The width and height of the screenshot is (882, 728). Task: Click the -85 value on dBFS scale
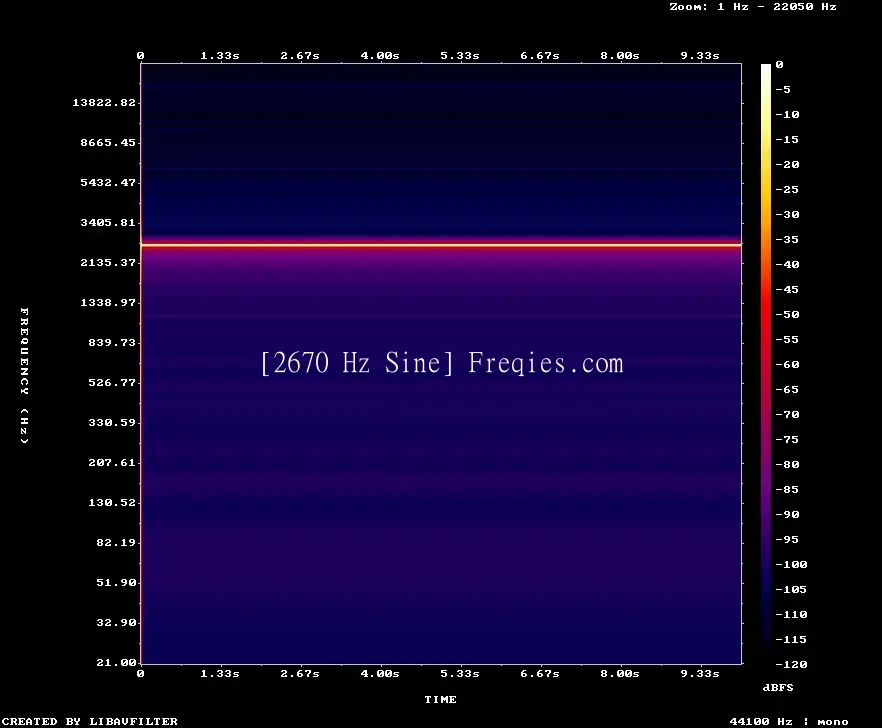787,489
